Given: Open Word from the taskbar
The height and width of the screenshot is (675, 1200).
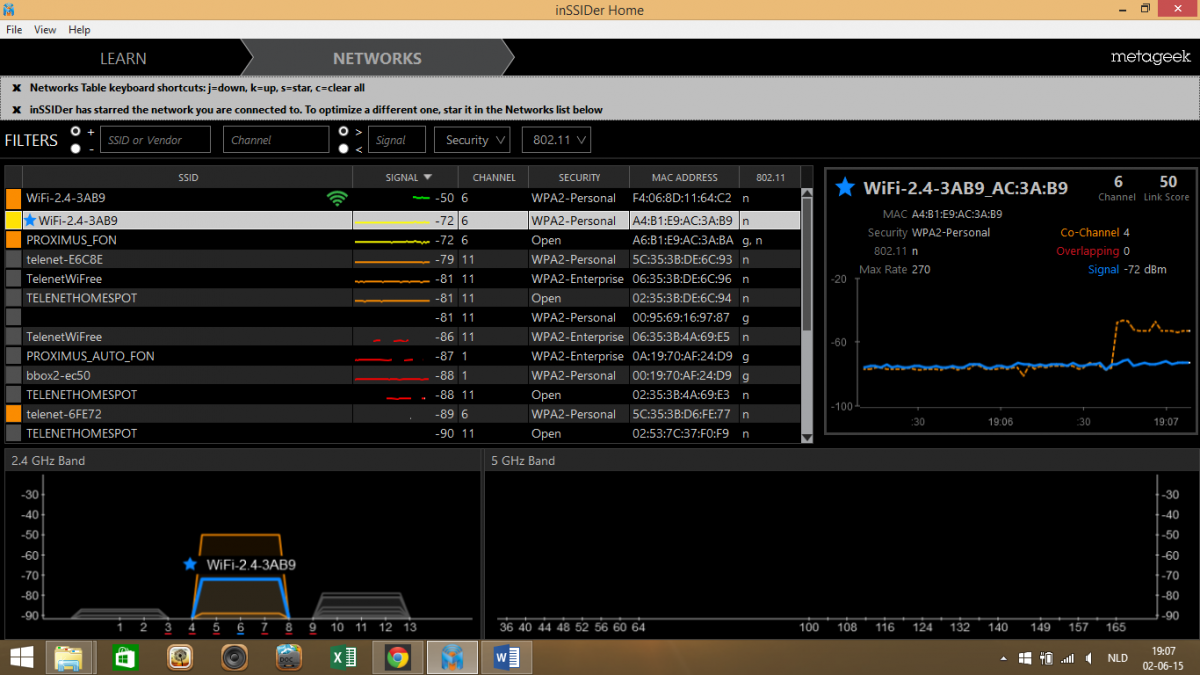Looking at the screenshot, I should click(x=507, y=657).
